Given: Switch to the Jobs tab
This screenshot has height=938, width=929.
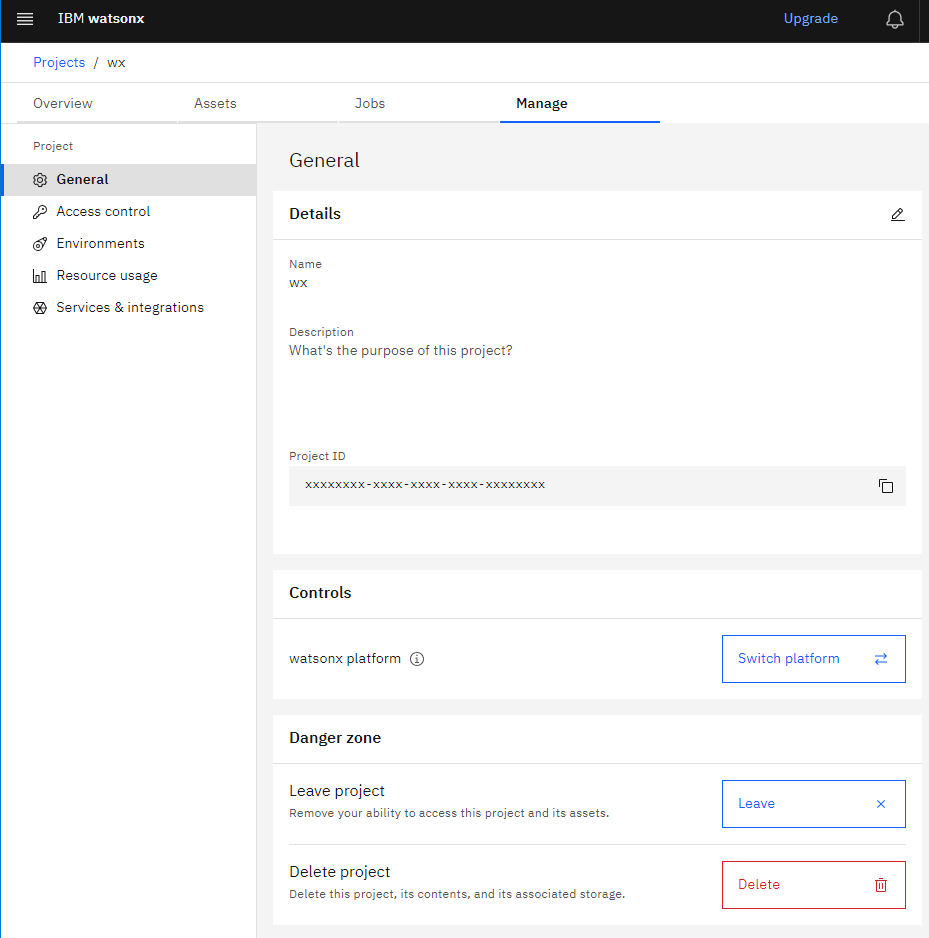Looking at the screenshot, I should 419,103.
